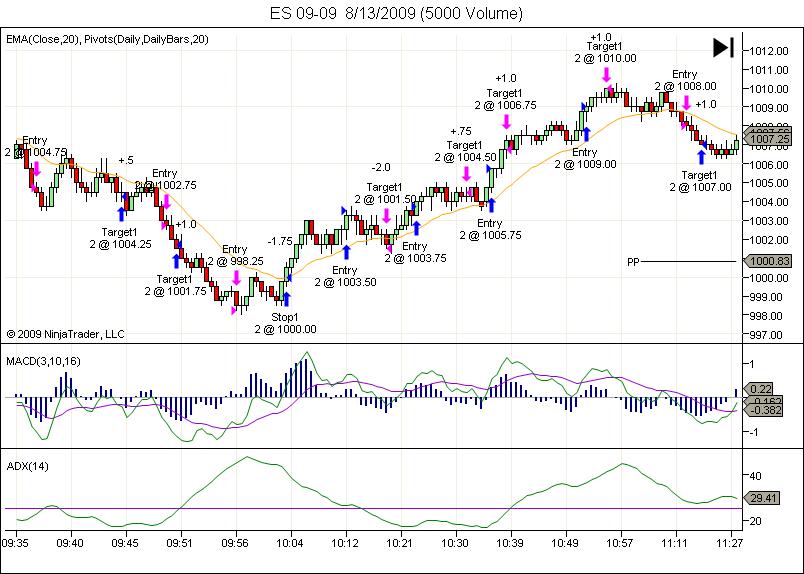Click the blue up arrow at Stop1 1000.00

(287, 299)
